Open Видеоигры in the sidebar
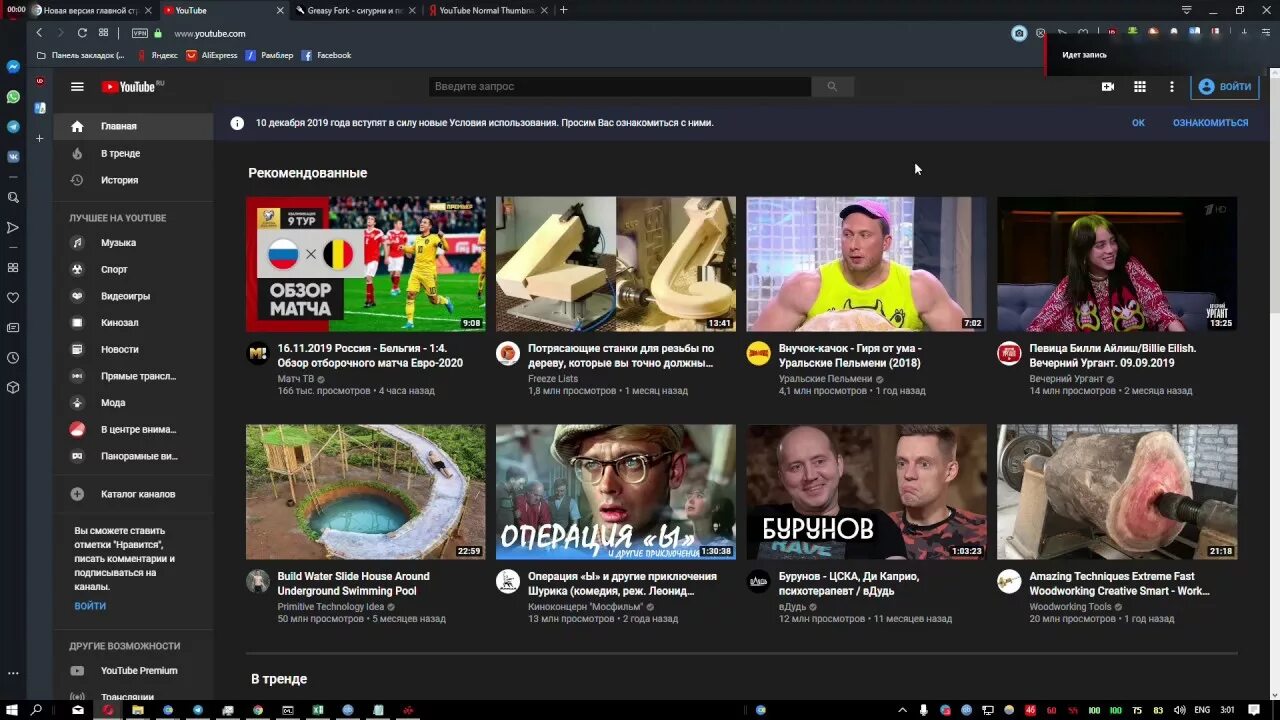1280x720 pixels. [x=133, y=296]
